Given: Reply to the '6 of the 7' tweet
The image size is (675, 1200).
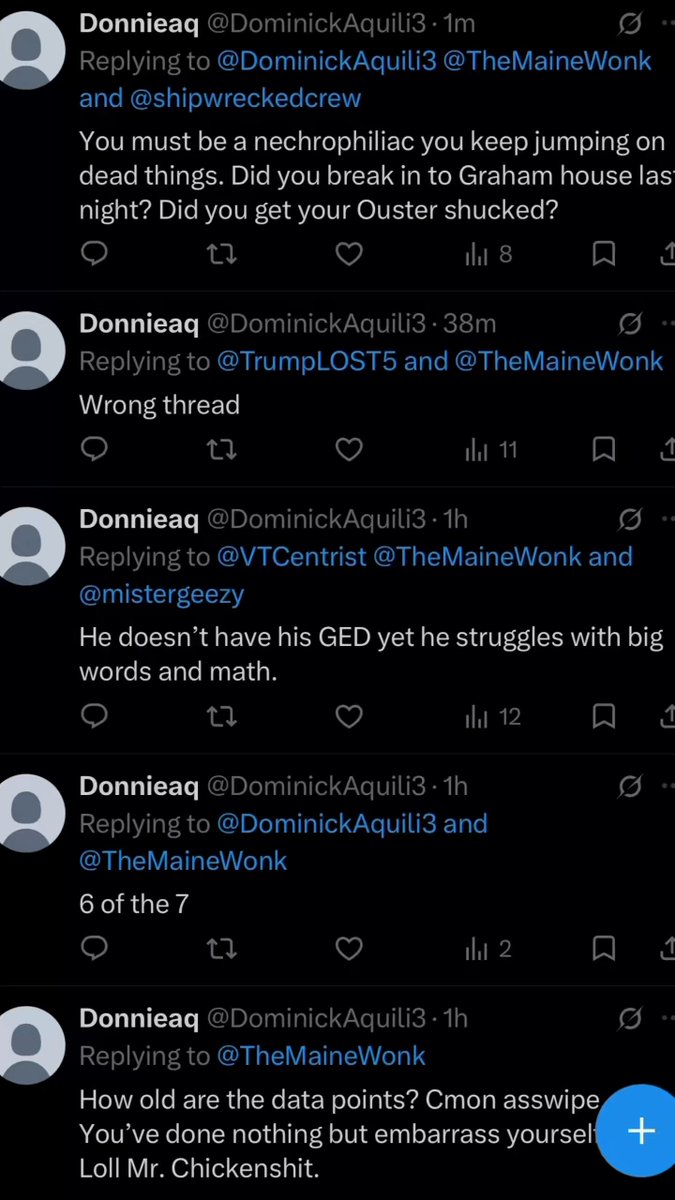Looking at the screenshot, I should 94,949.
